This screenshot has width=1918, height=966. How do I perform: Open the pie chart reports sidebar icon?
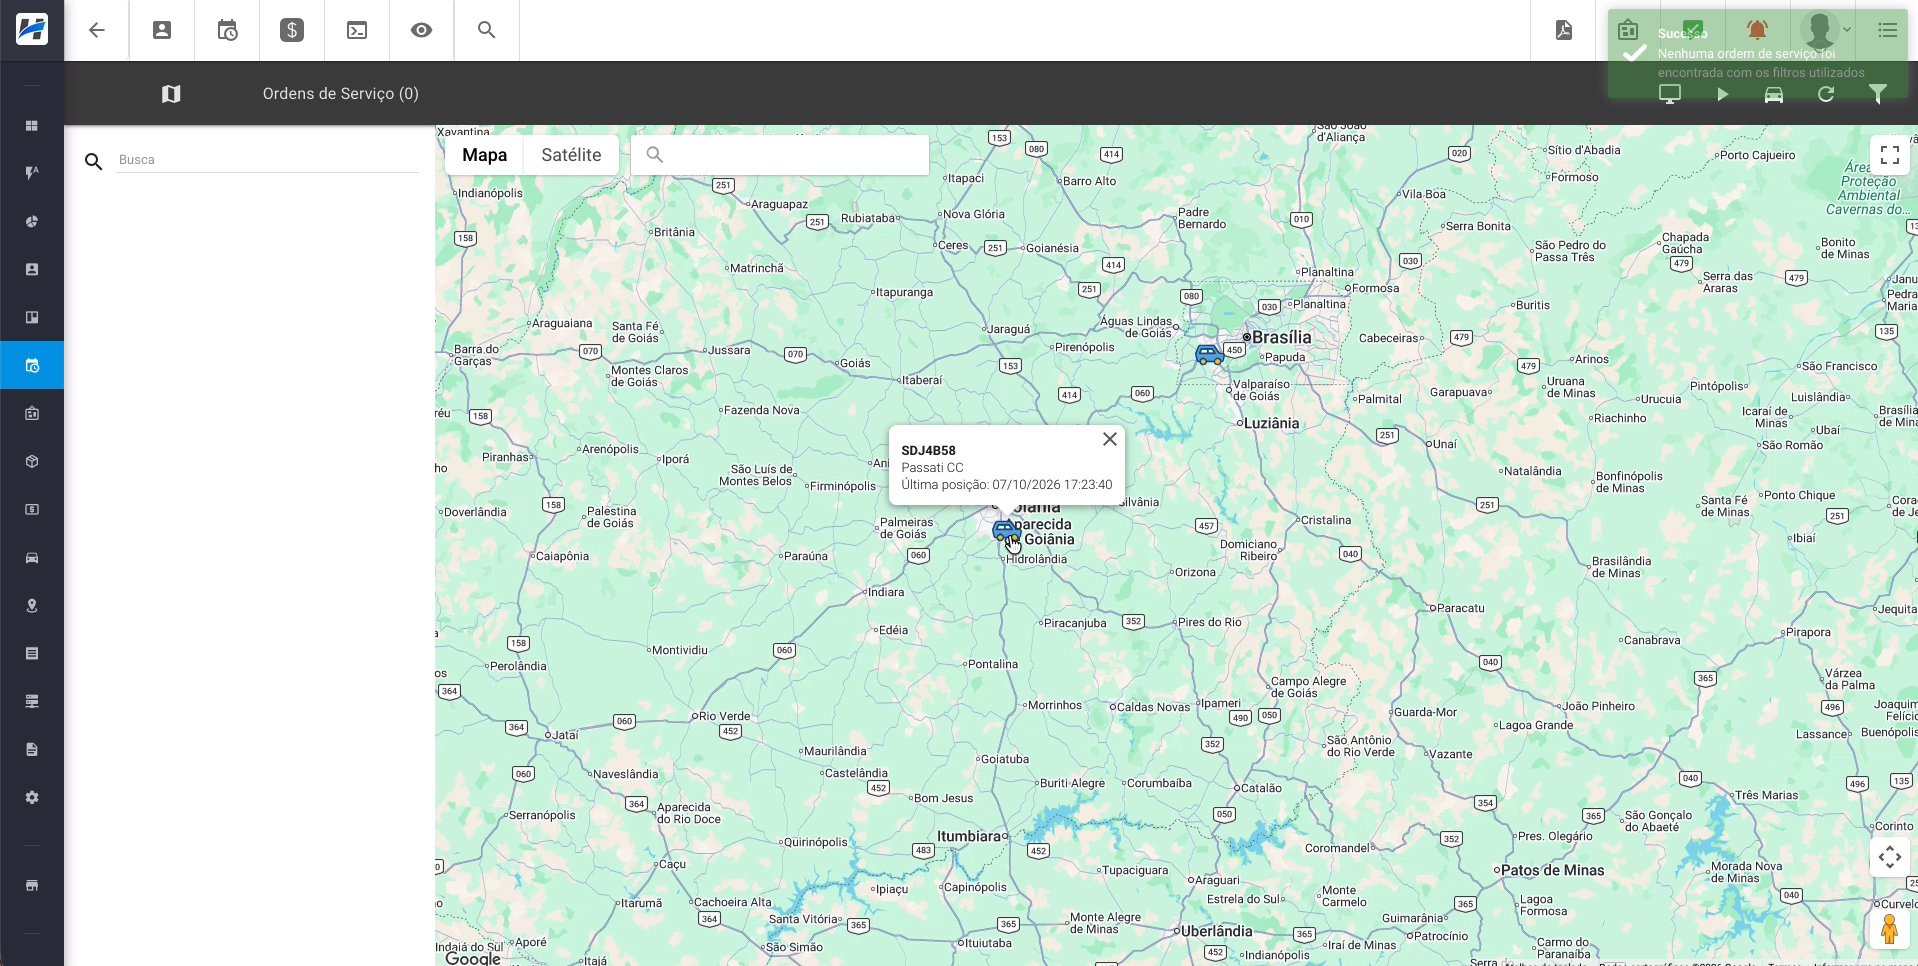(x=32, y=222)
